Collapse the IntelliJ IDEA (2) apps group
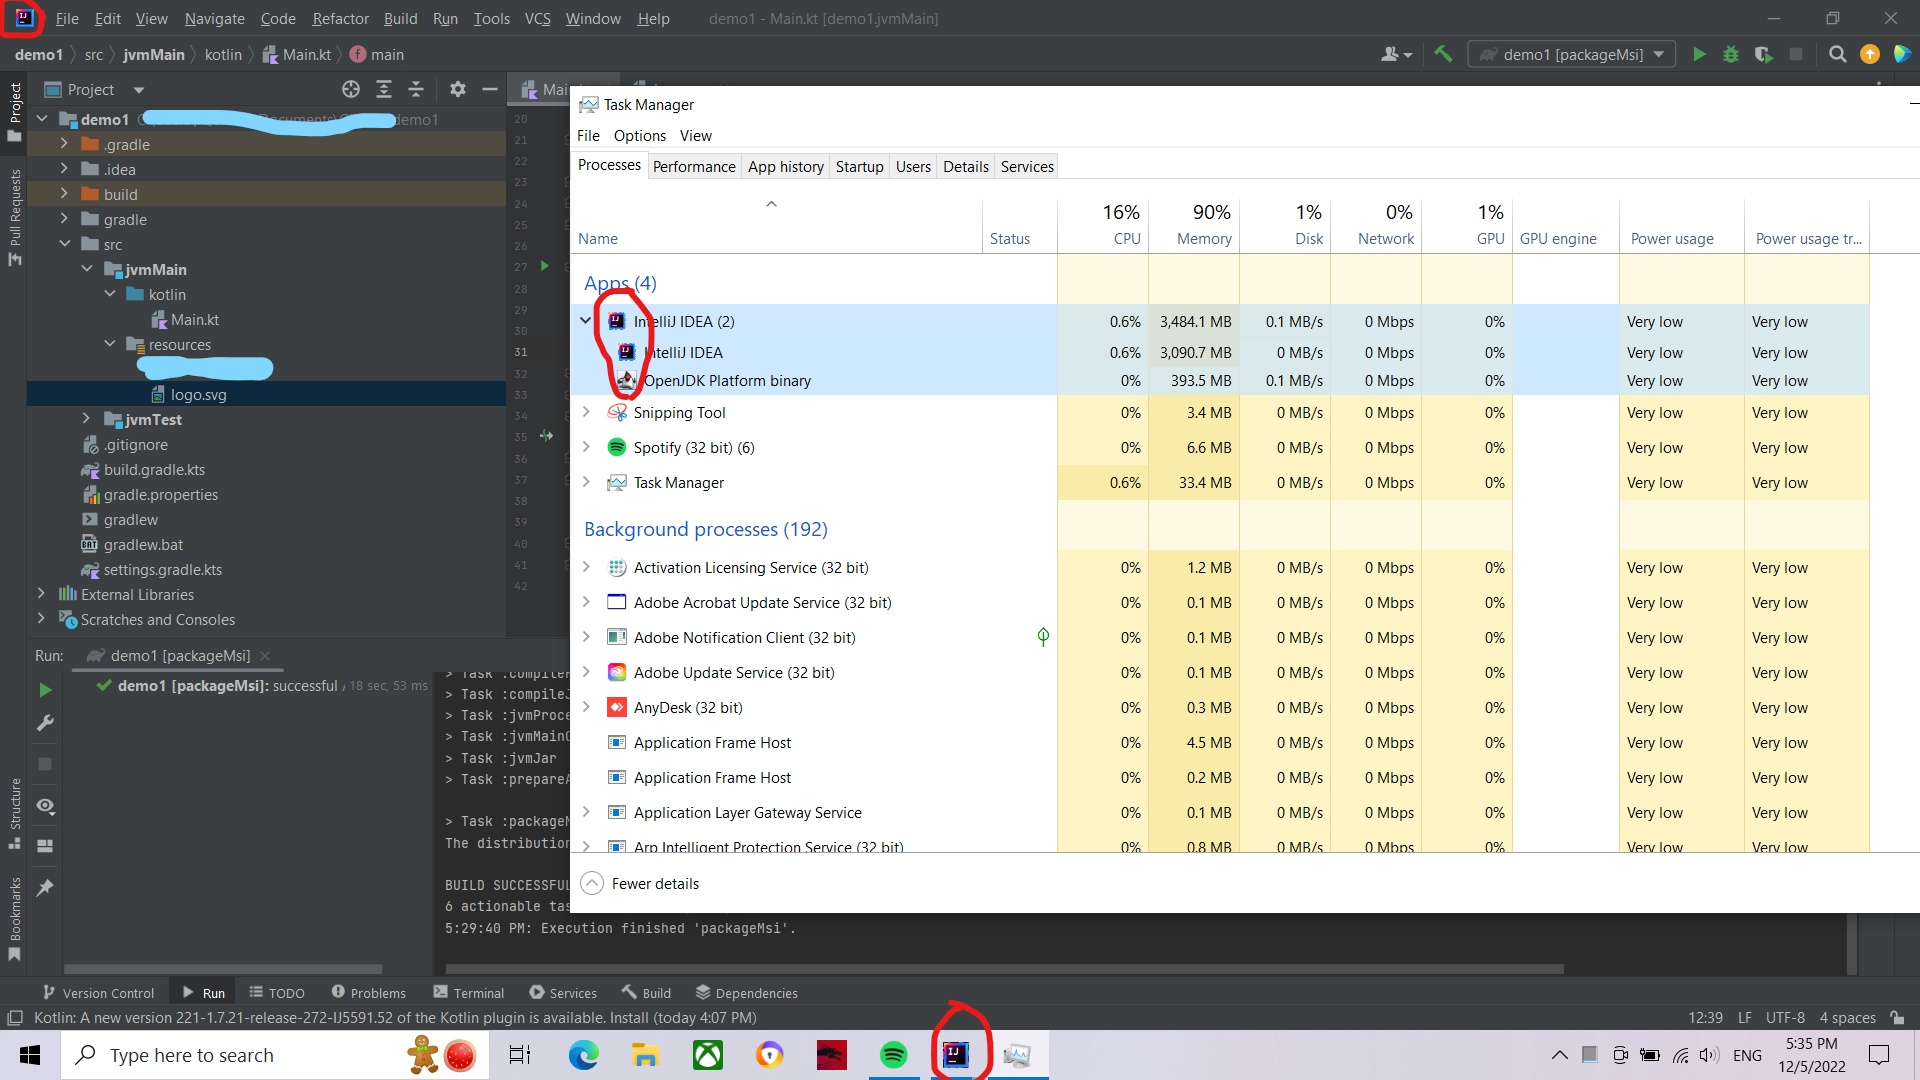The image size is (1920, 1080). point(585,321)
